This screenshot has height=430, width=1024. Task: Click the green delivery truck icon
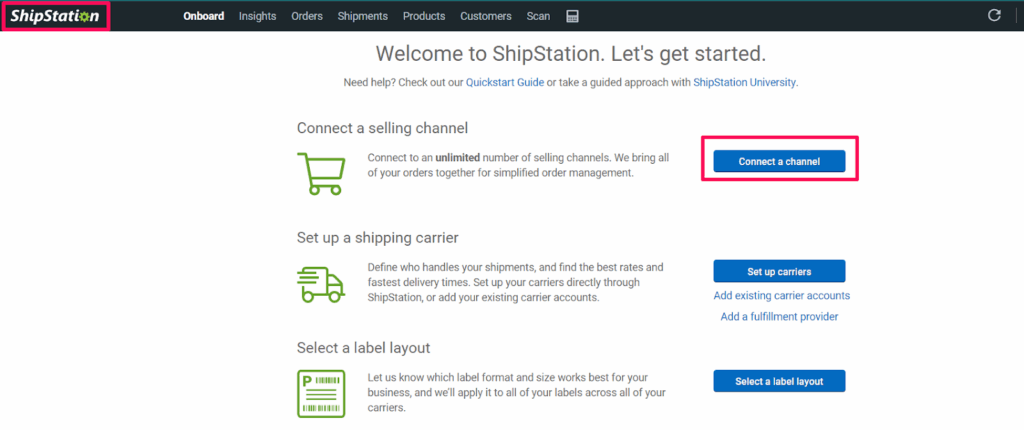[x=321, y=284]
